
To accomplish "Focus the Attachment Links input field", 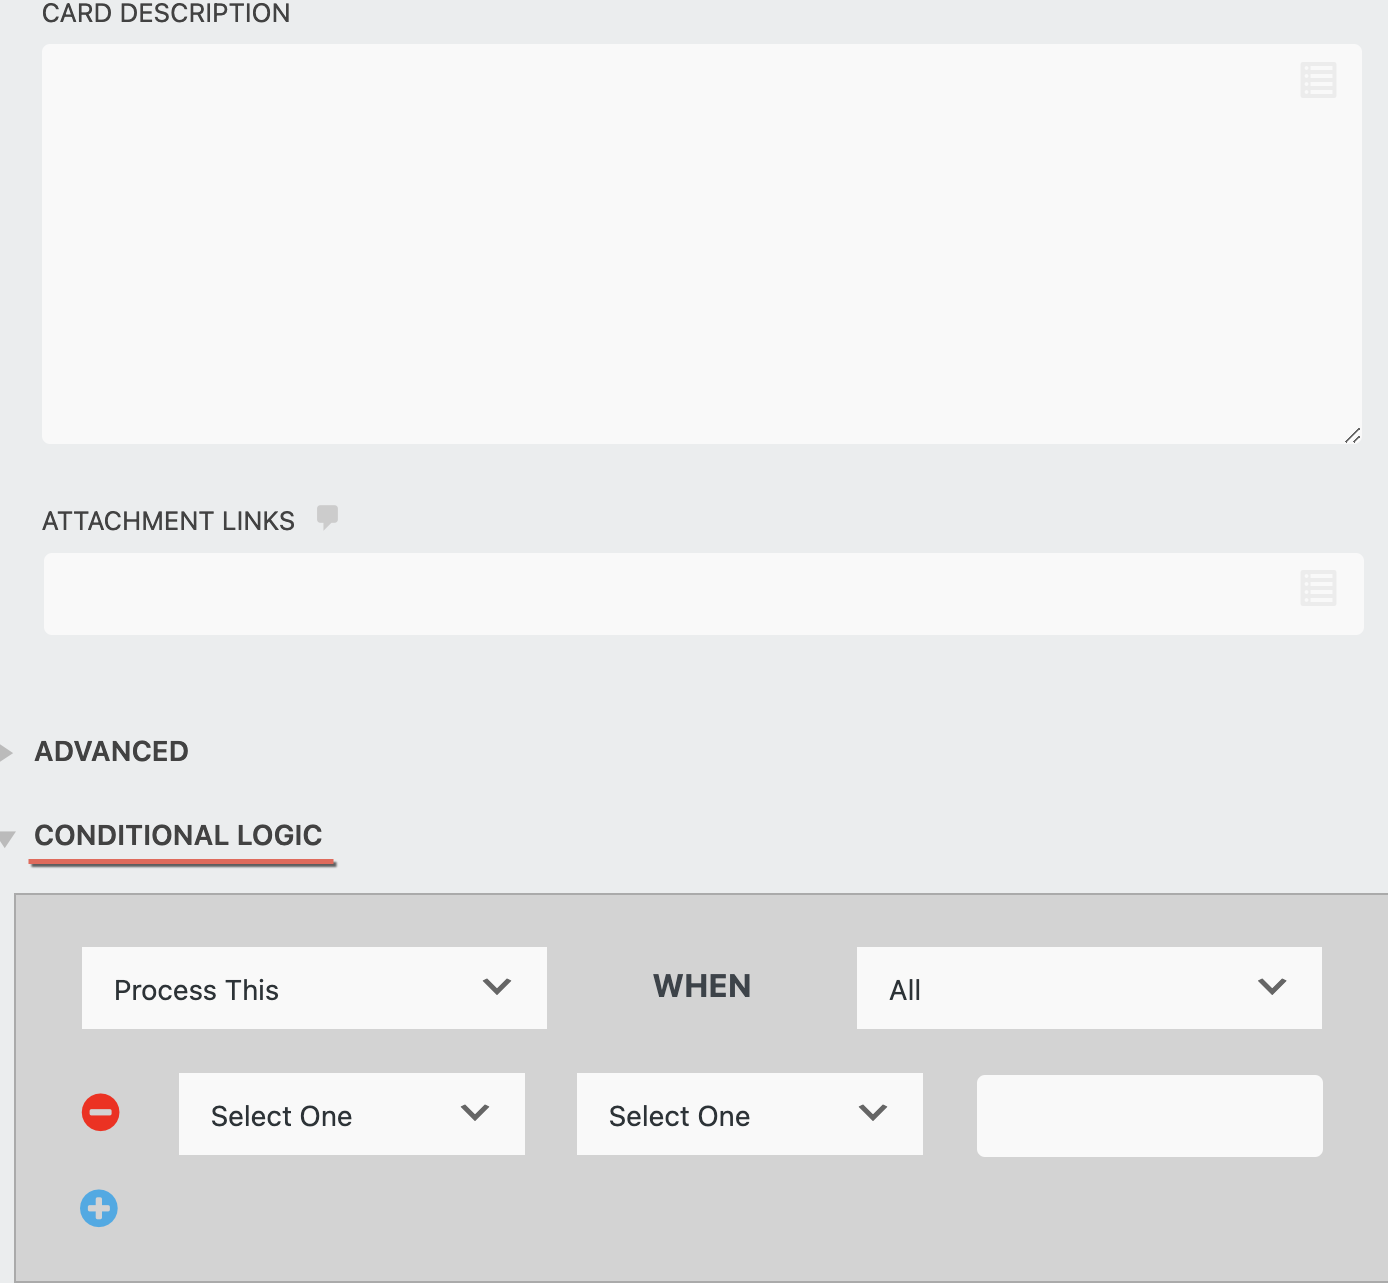I will 670,594.
